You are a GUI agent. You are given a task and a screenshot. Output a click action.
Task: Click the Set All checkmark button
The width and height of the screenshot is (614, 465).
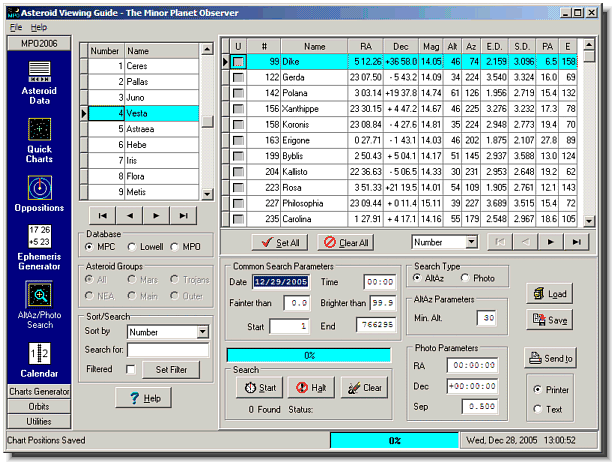(x=280, y=243)
